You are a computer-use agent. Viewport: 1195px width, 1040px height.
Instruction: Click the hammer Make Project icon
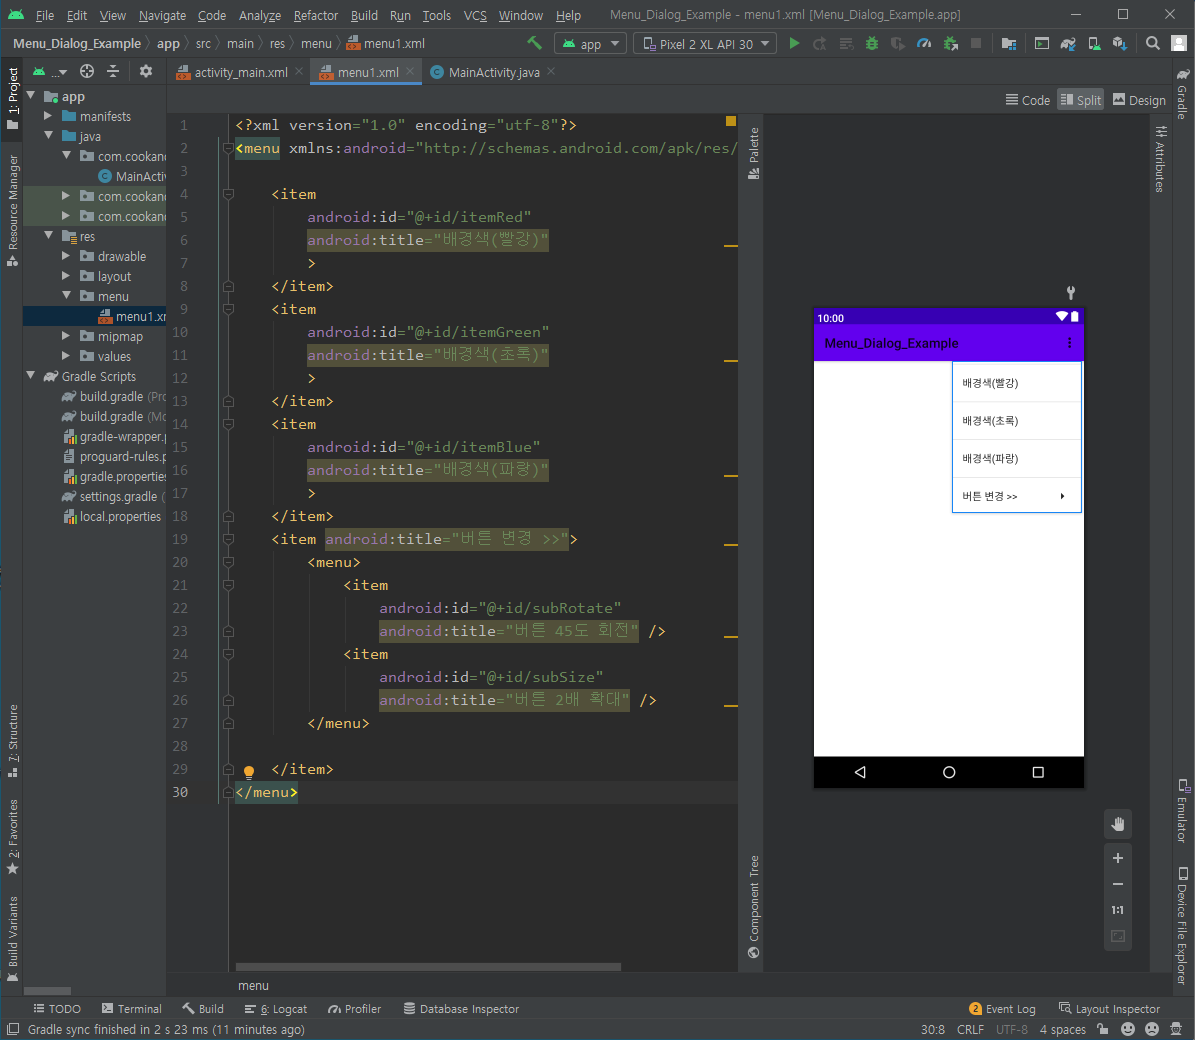534,43
